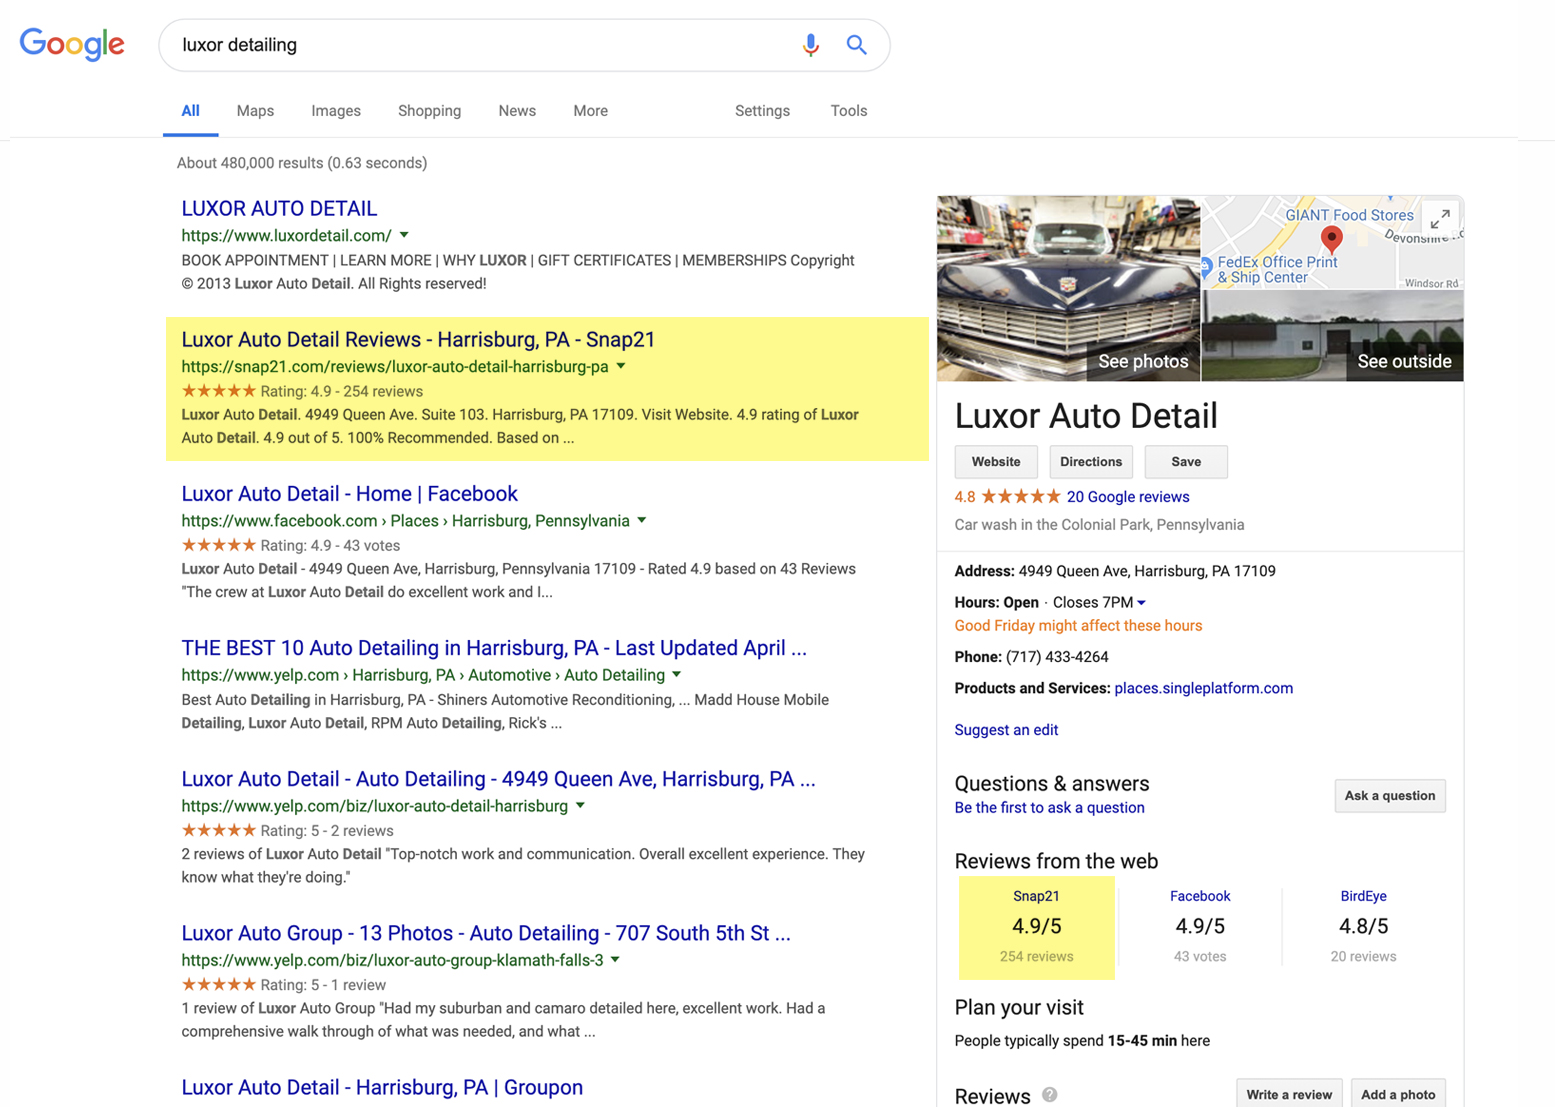Switch to the News tab

point(517,111)
